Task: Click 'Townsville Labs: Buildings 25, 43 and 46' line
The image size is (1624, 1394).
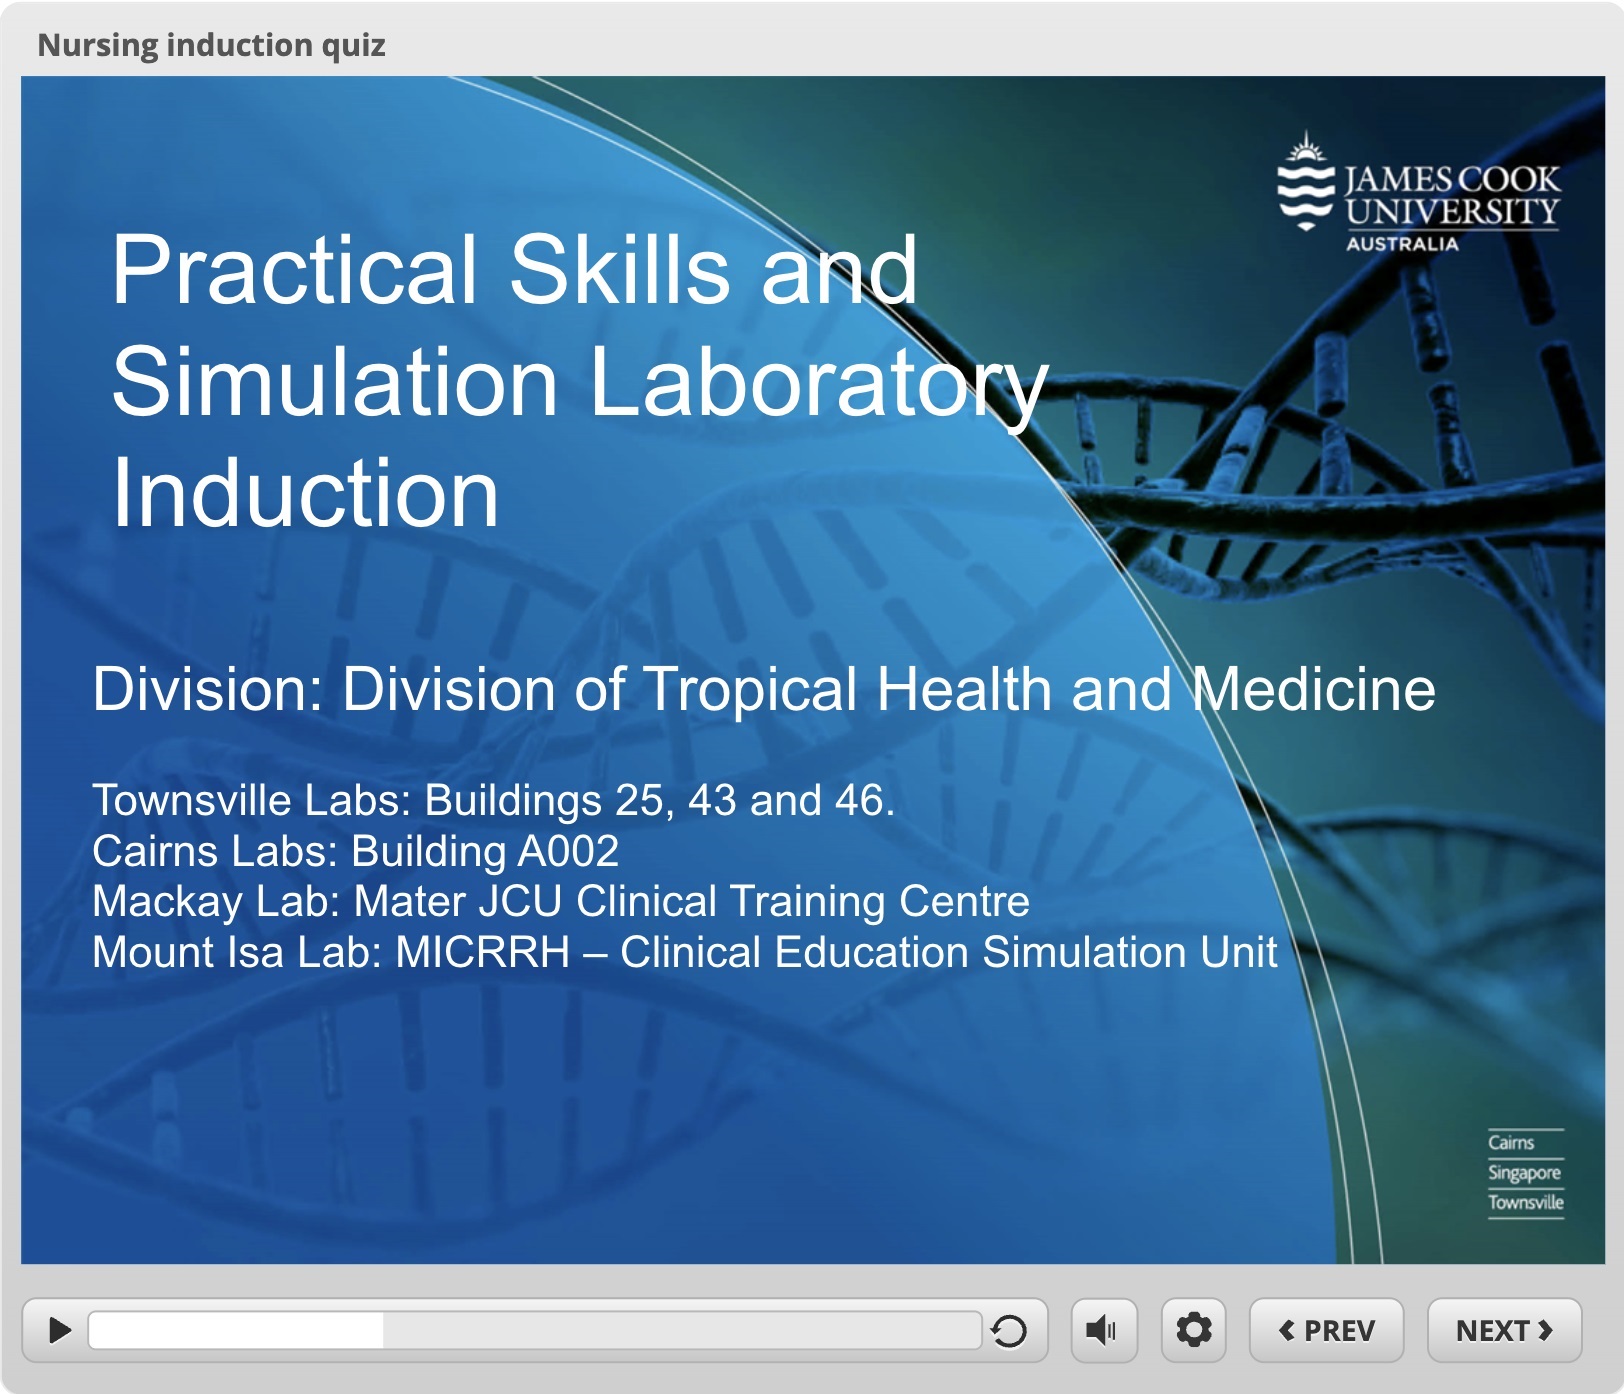Action: tap(493, 800)
